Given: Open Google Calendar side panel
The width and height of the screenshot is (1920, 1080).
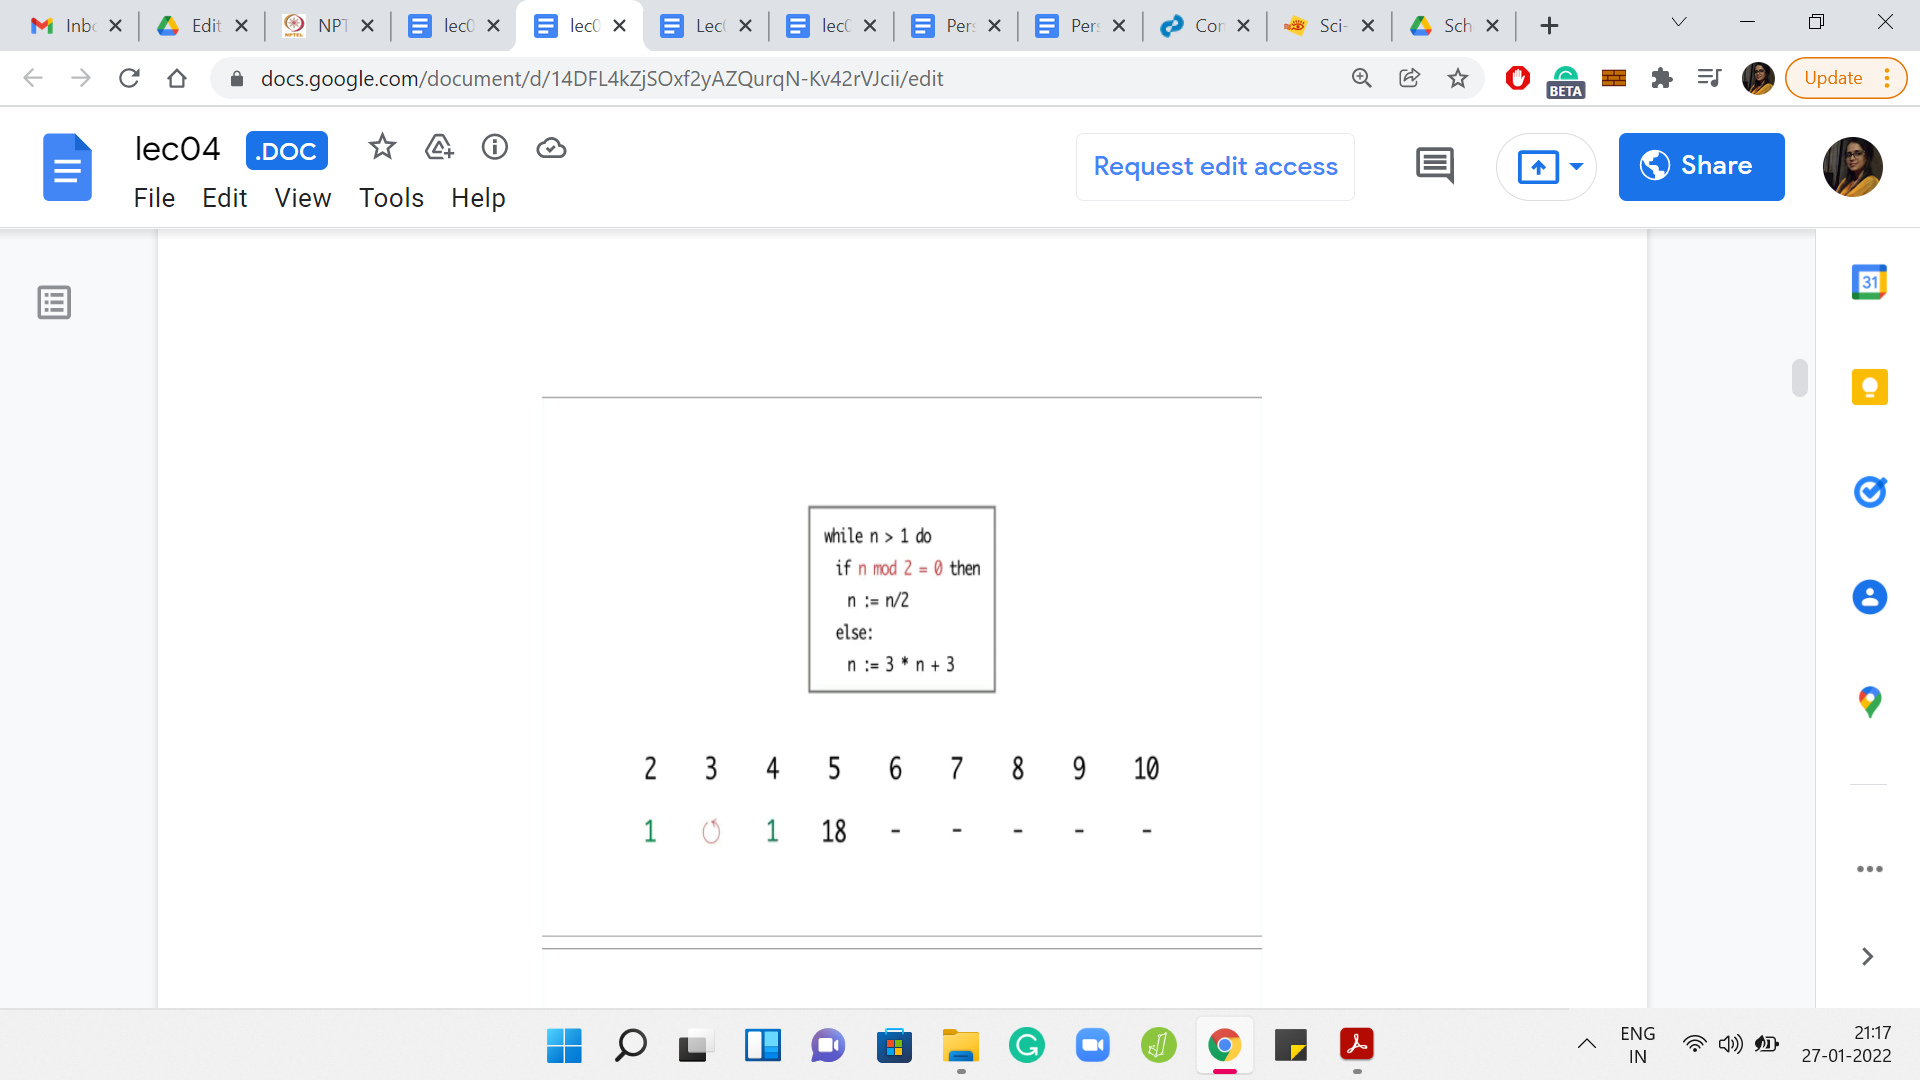Looking at the screenshot, I should (x=1869, y=282).
